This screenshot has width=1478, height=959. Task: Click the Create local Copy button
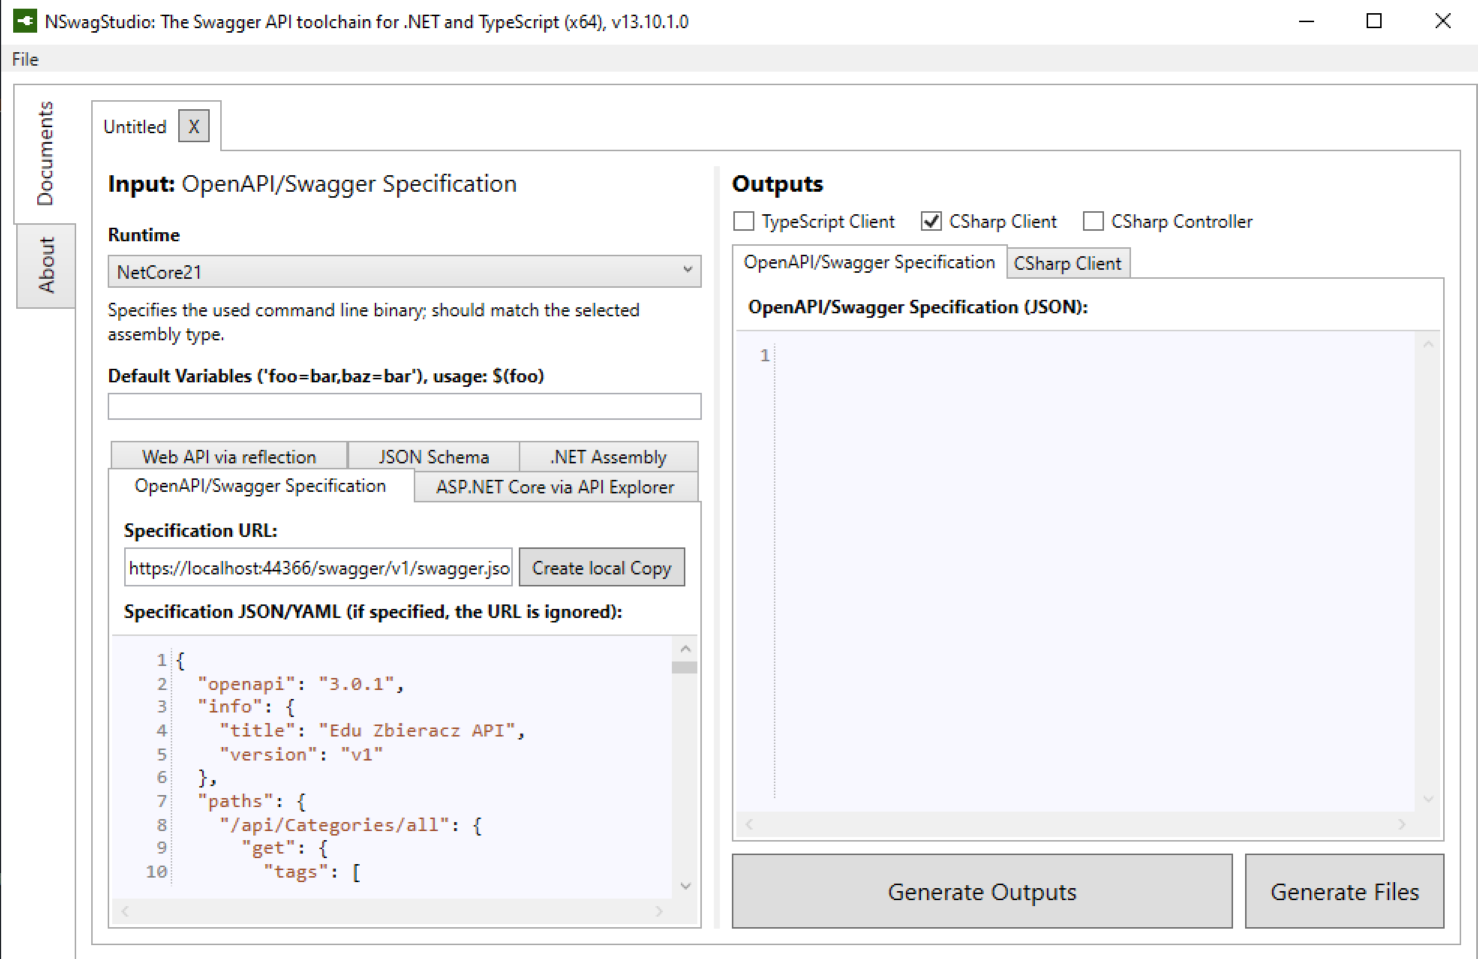pos(602,568)
